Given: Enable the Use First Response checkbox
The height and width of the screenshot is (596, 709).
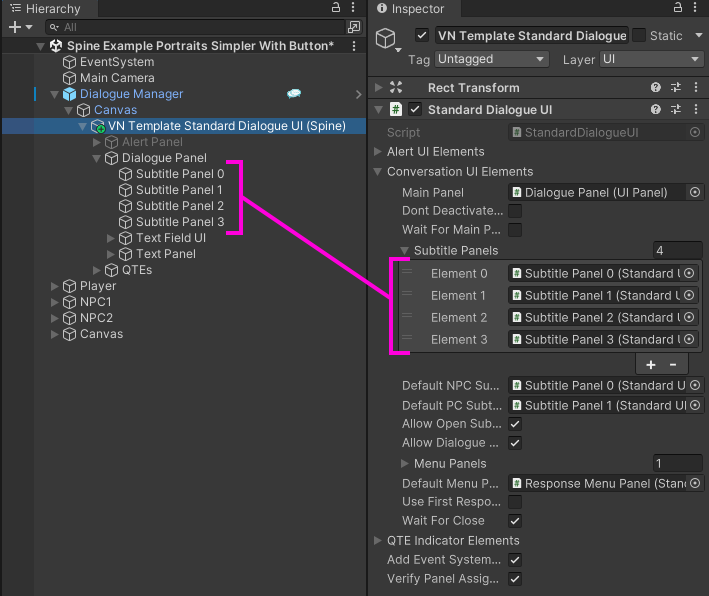Looking at the screenshot, I should click(515, 501).
